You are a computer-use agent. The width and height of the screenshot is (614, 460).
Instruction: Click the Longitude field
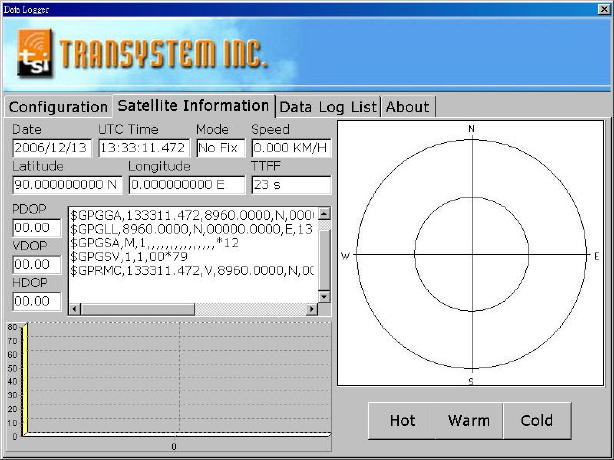coord(187,185)
